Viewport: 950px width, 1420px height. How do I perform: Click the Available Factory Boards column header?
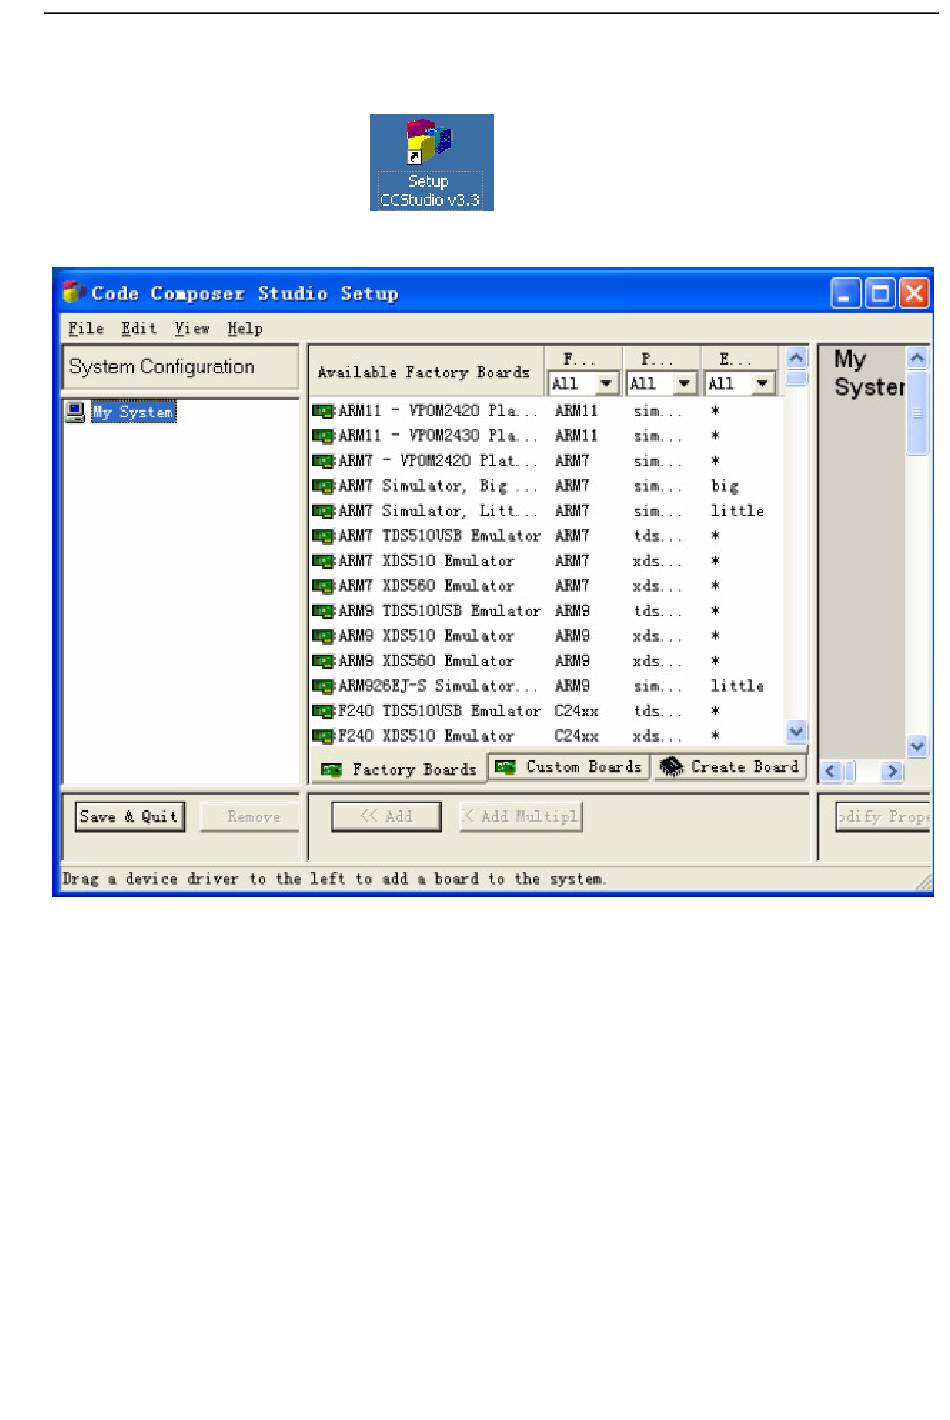(425, 371)
